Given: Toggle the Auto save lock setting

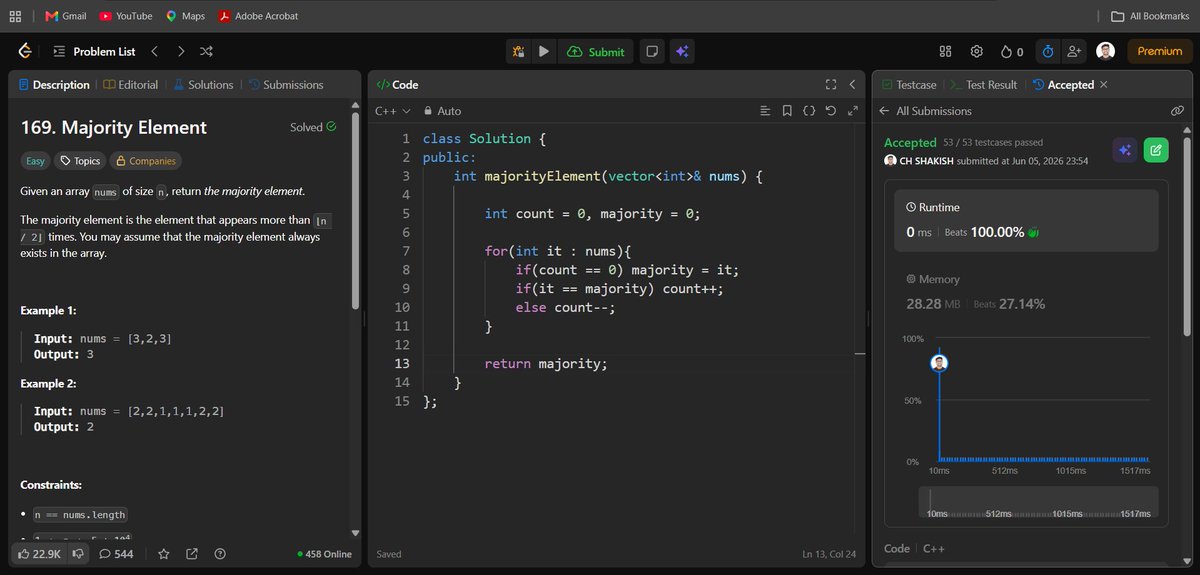Looking at the screenshot, I should [443, 111].
